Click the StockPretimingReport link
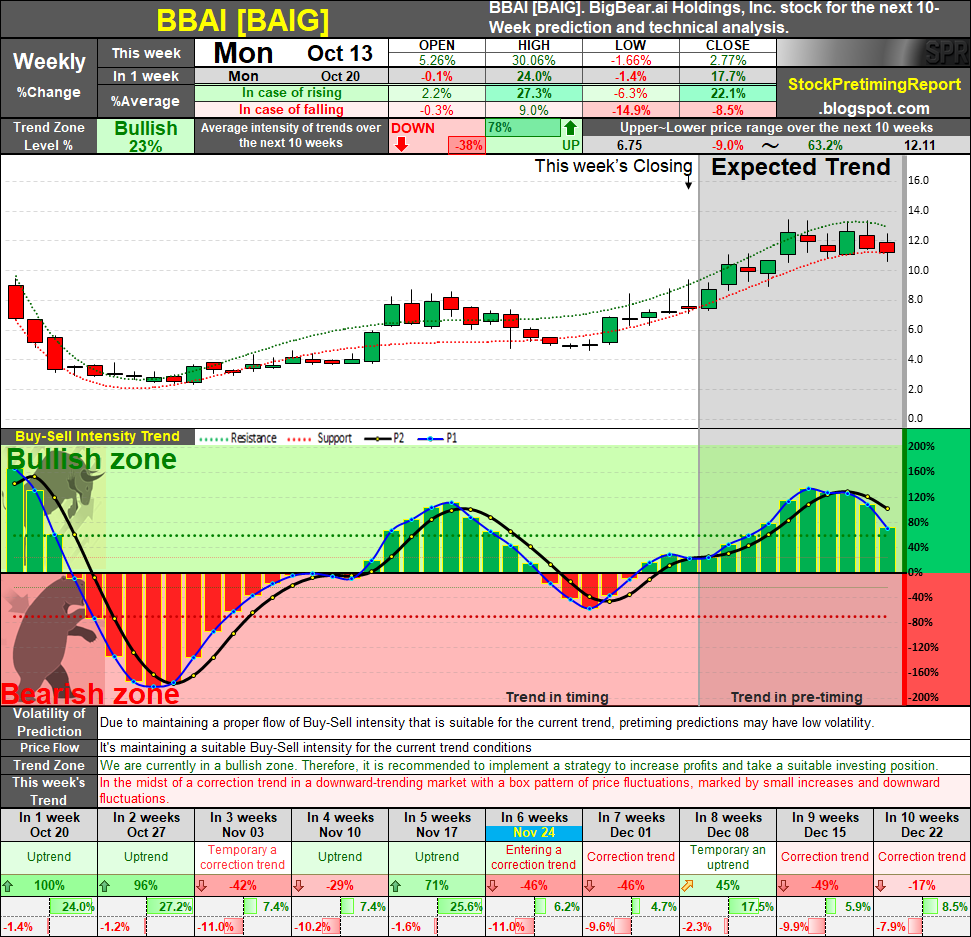This screenshot has height=937, width=971. tap(874, 84)
